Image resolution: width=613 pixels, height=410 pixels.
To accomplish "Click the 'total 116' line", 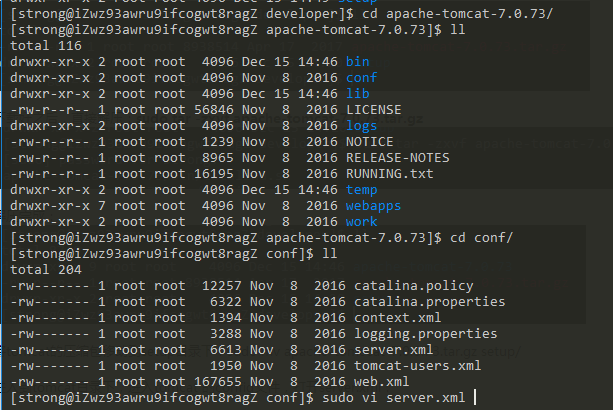I will (46, 46).
